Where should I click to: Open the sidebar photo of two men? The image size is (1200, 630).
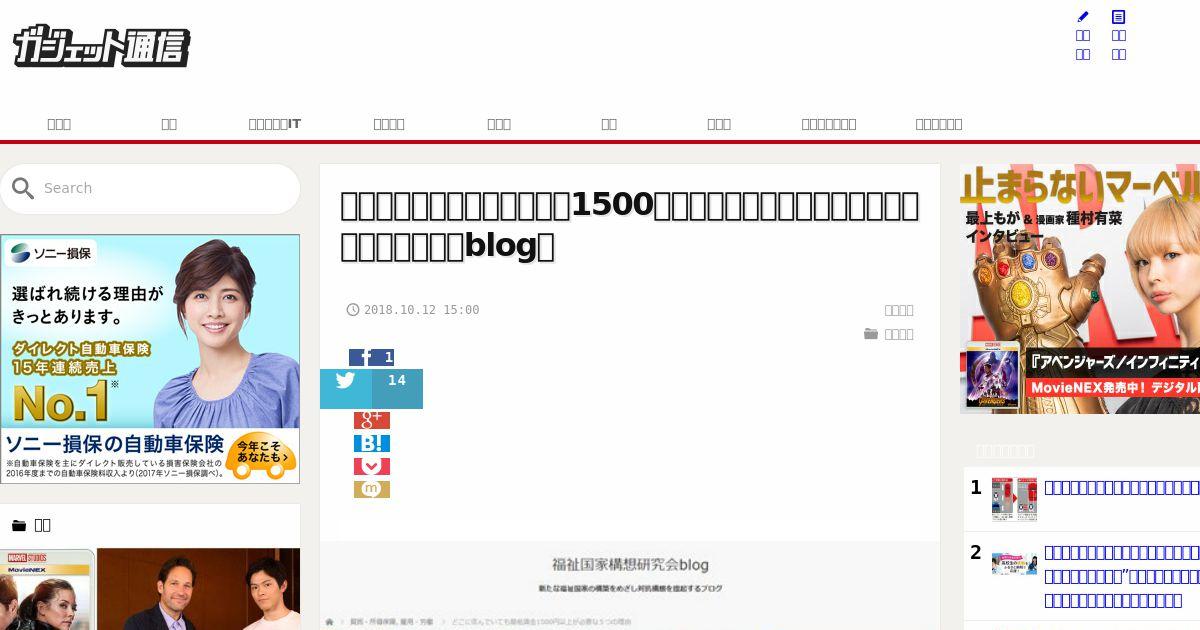point(198,589)
